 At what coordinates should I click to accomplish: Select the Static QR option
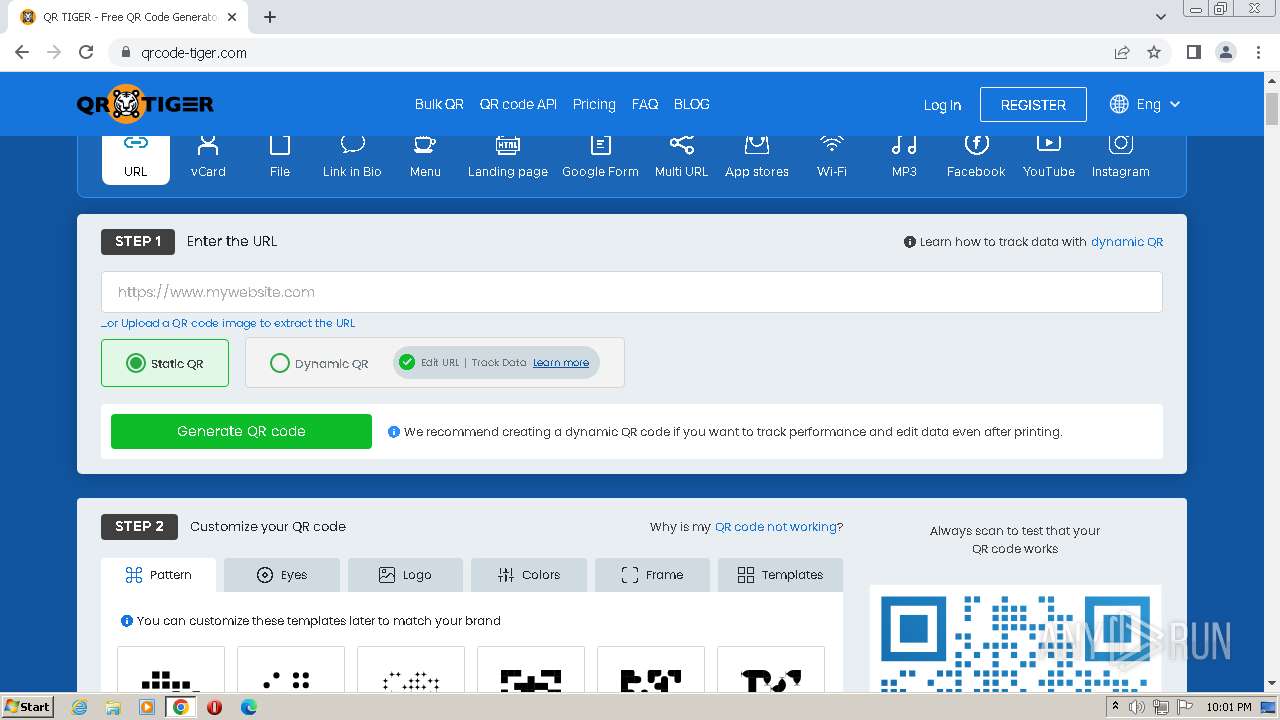(165, 363)
